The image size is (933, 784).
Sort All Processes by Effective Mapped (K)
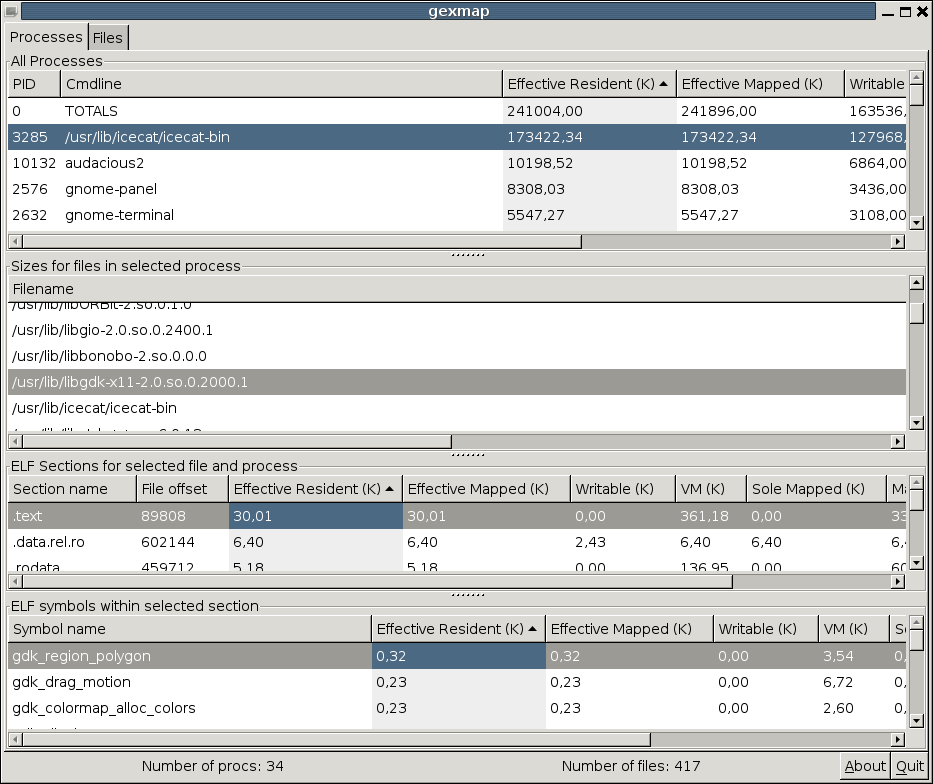760,84
